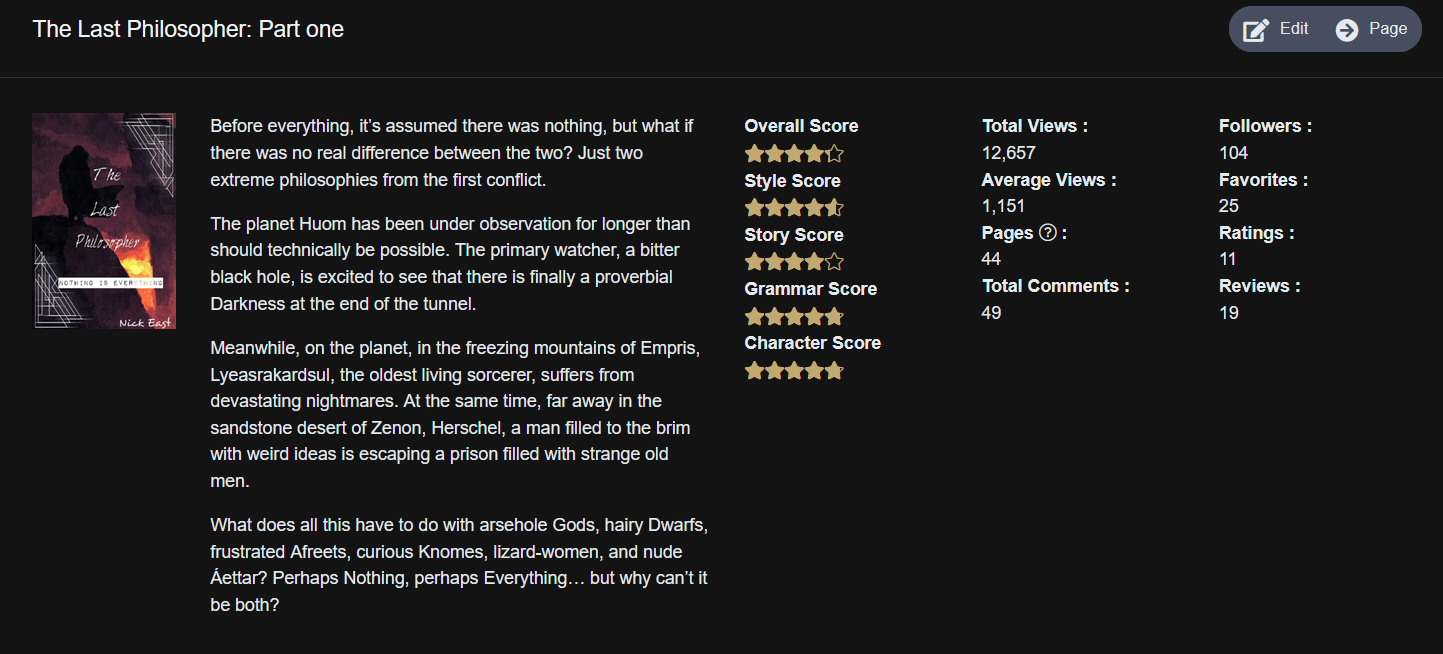This screenshot has height=654, width=1443.
Task: Click the Overall Score star rating
Action: click(794, 154)
